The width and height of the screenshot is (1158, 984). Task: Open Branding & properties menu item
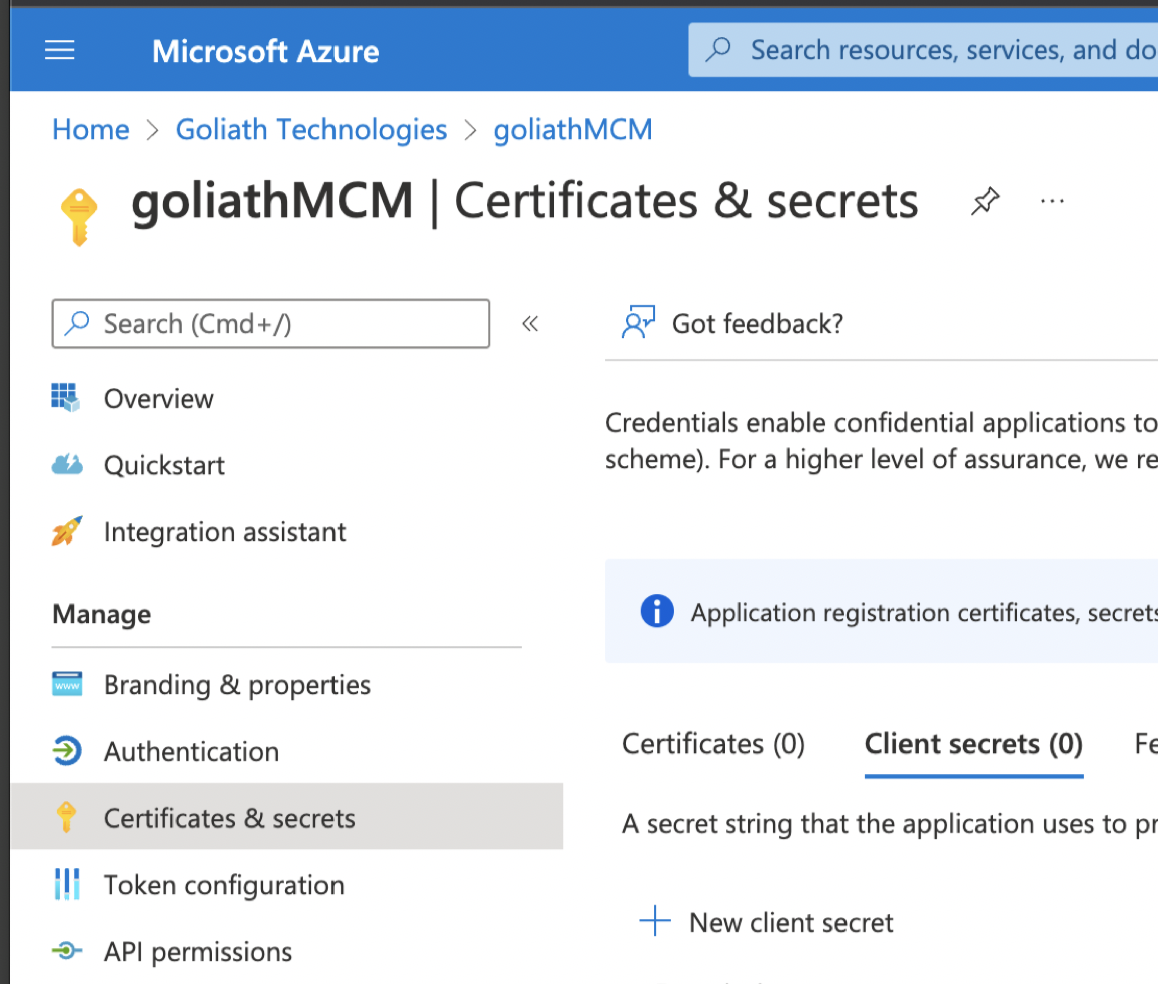[237, 685]
